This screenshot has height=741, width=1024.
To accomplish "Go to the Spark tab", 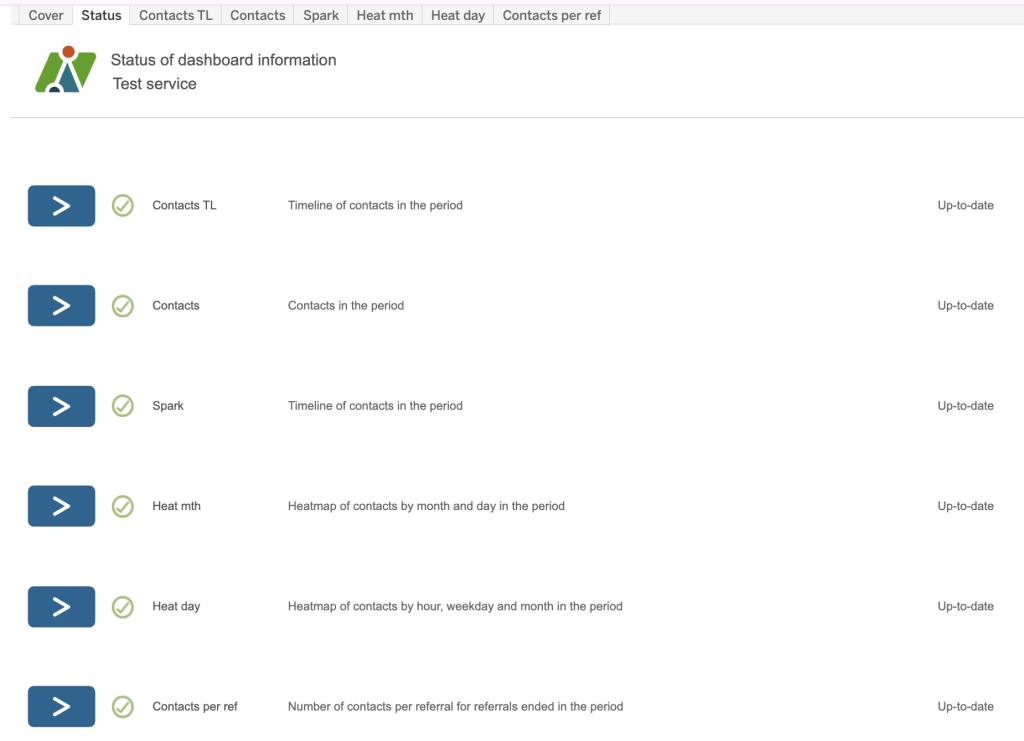I will click(x=321, y=15).
